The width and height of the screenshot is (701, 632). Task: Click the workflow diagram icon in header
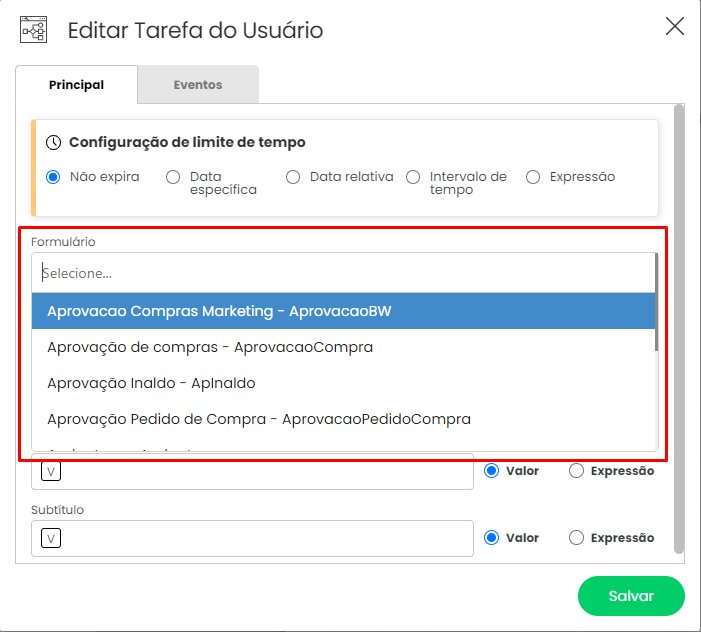(34, 30)
